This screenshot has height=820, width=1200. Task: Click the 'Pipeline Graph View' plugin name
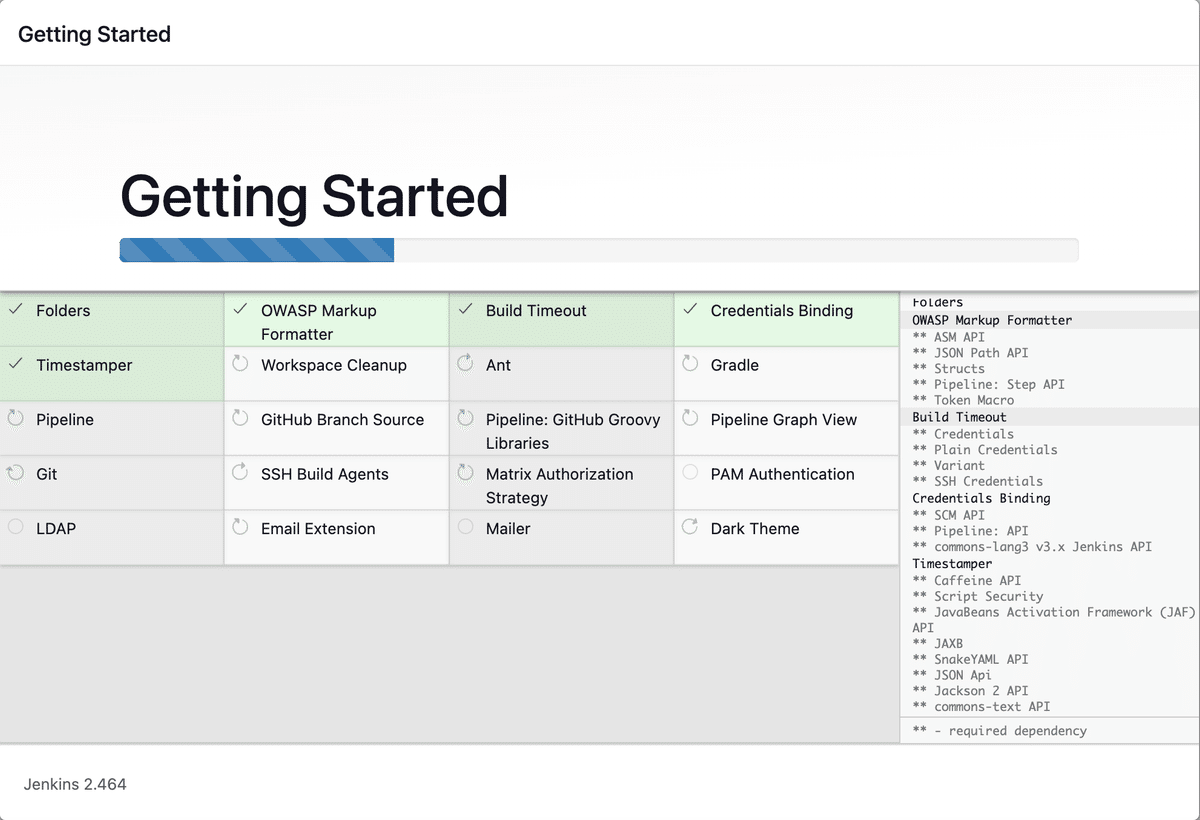tap(784, 420)
